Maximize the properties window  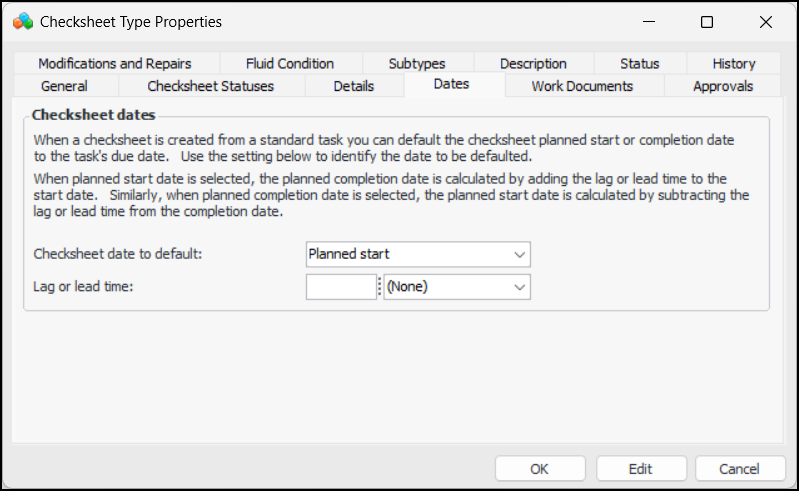pos(707,22)
